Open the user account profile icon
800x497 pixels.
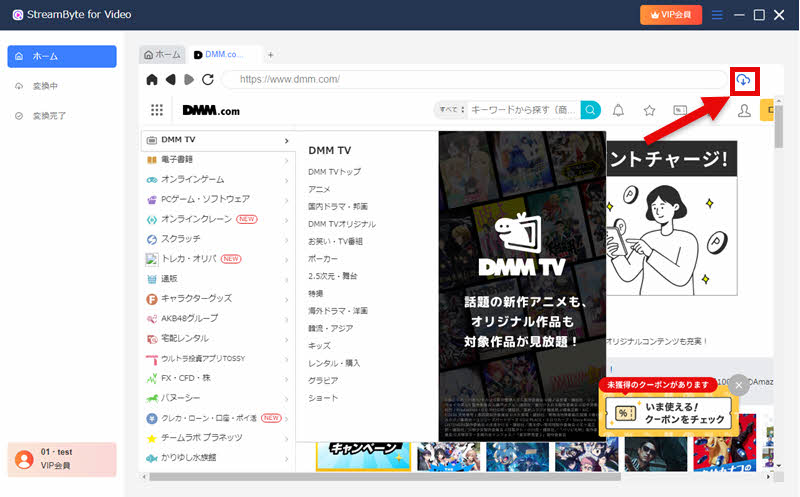(x=744, y=110)
